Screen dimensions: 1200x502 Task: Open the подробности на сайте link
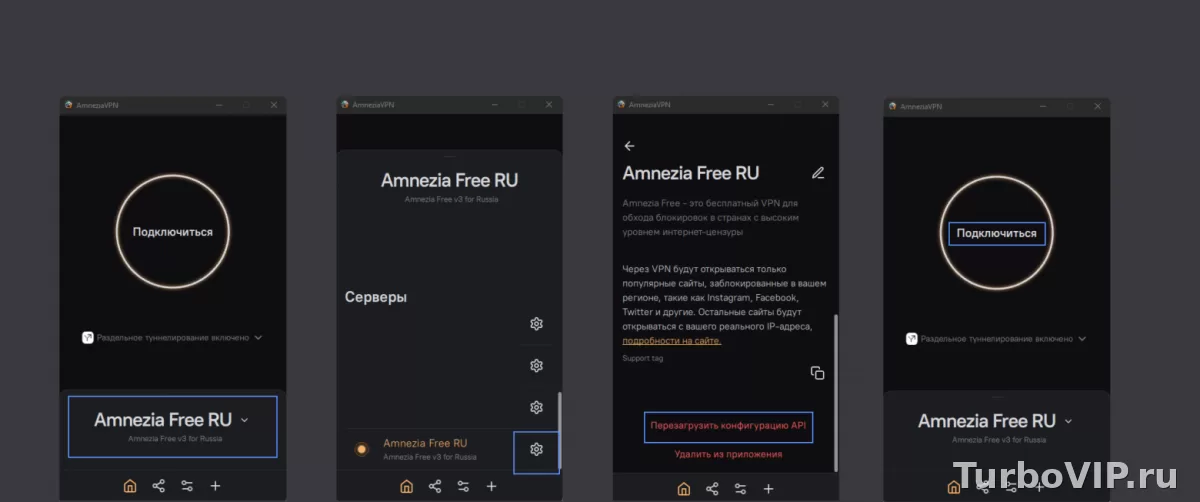click(672, 340)
